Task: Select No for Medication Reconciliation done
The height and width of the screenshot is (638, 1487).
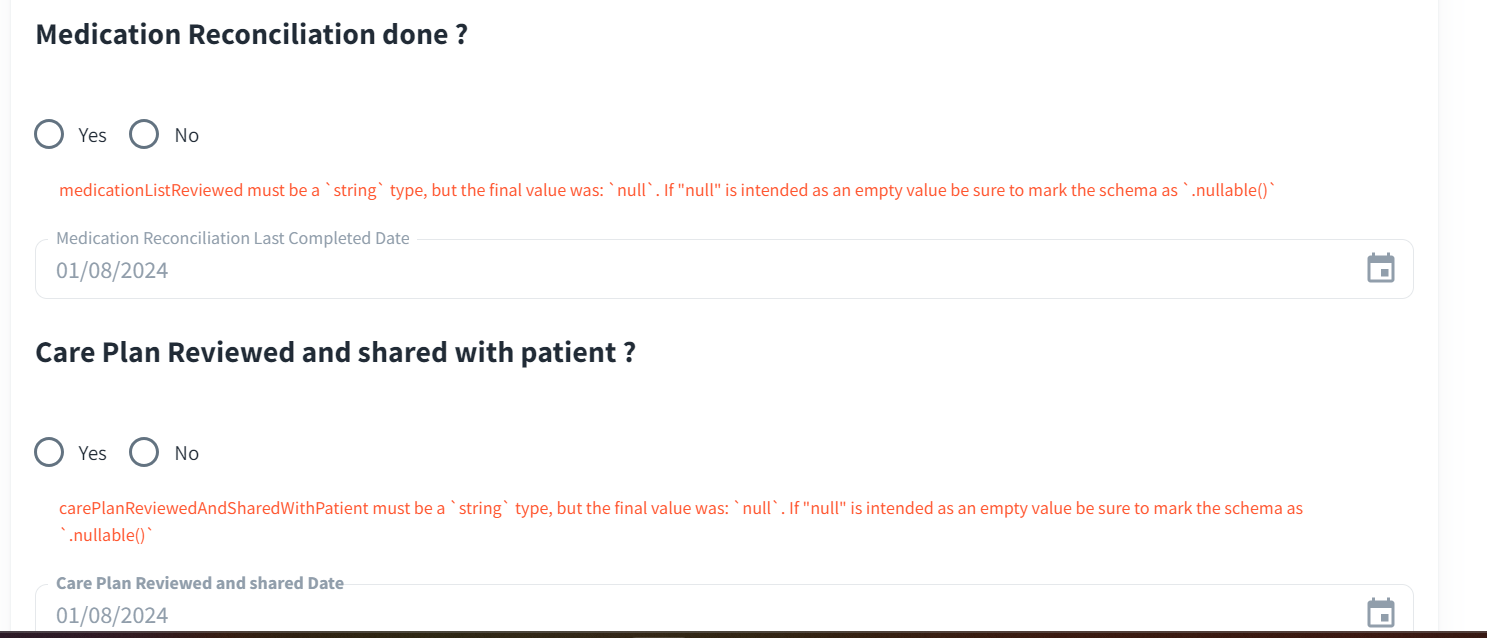Action: [x=144, y=134]
